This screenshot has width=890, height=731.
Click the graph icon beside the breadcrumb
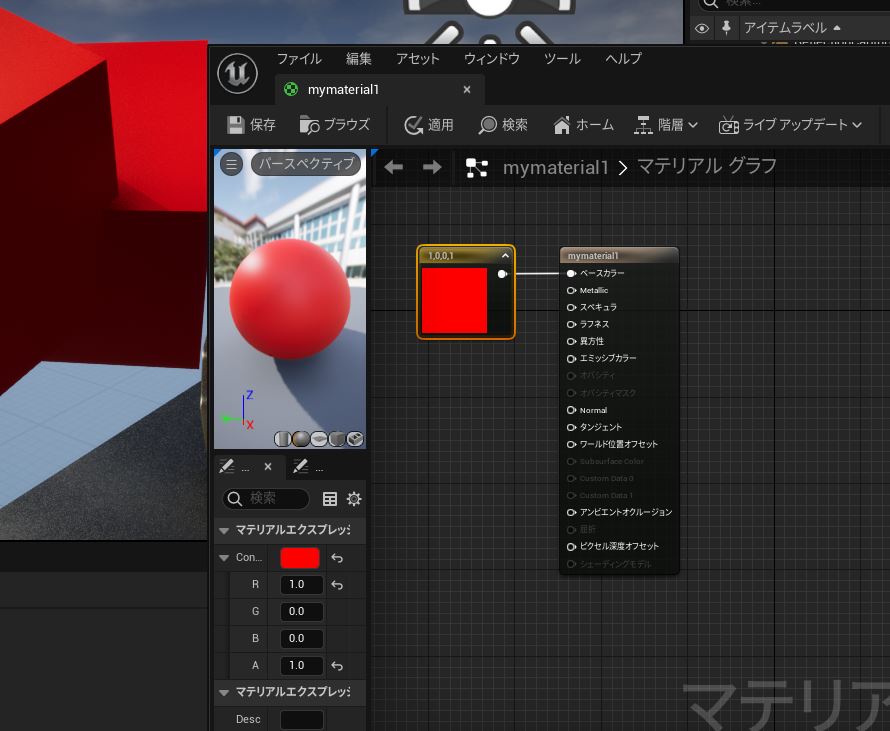coord(477,168)
